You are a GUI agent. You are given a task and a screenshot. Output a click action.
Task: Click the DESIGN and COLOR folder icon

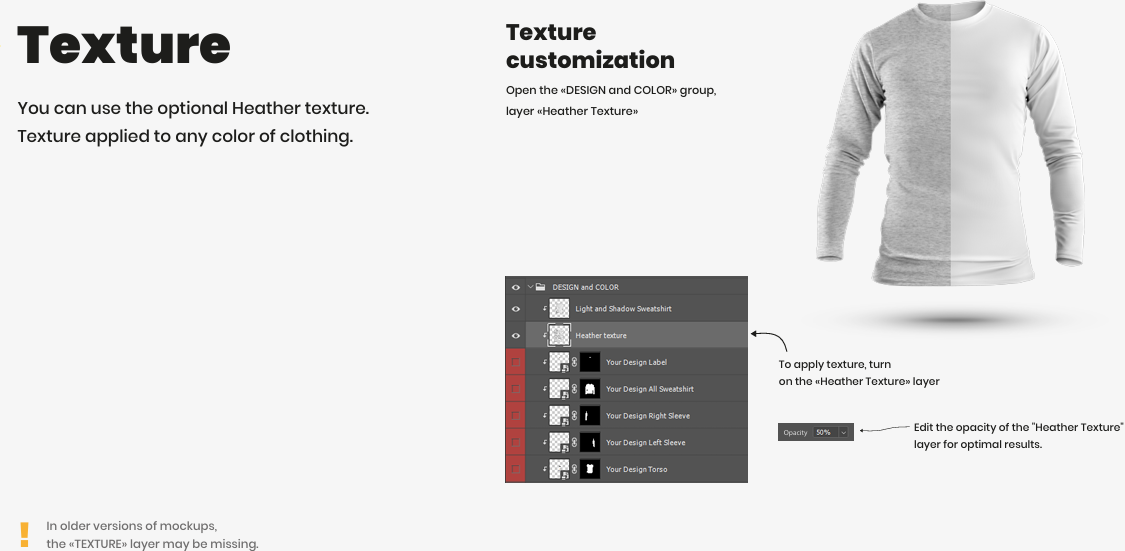pyautogui.click(x=540, y=287)
